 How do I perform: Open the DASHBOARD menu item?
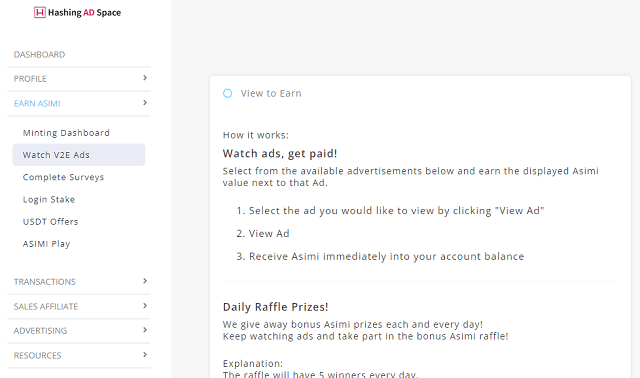coord(39,55)
